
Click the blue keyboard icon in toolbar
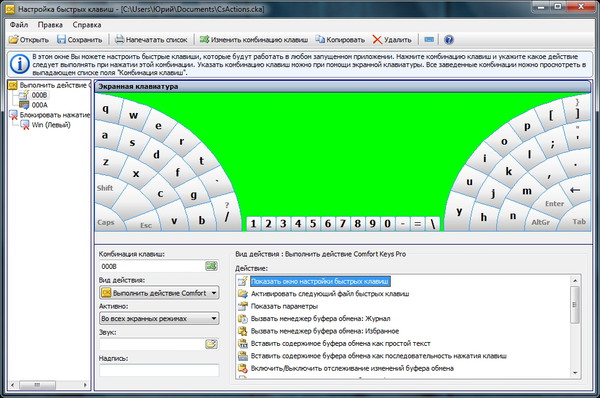coord(429,39)
